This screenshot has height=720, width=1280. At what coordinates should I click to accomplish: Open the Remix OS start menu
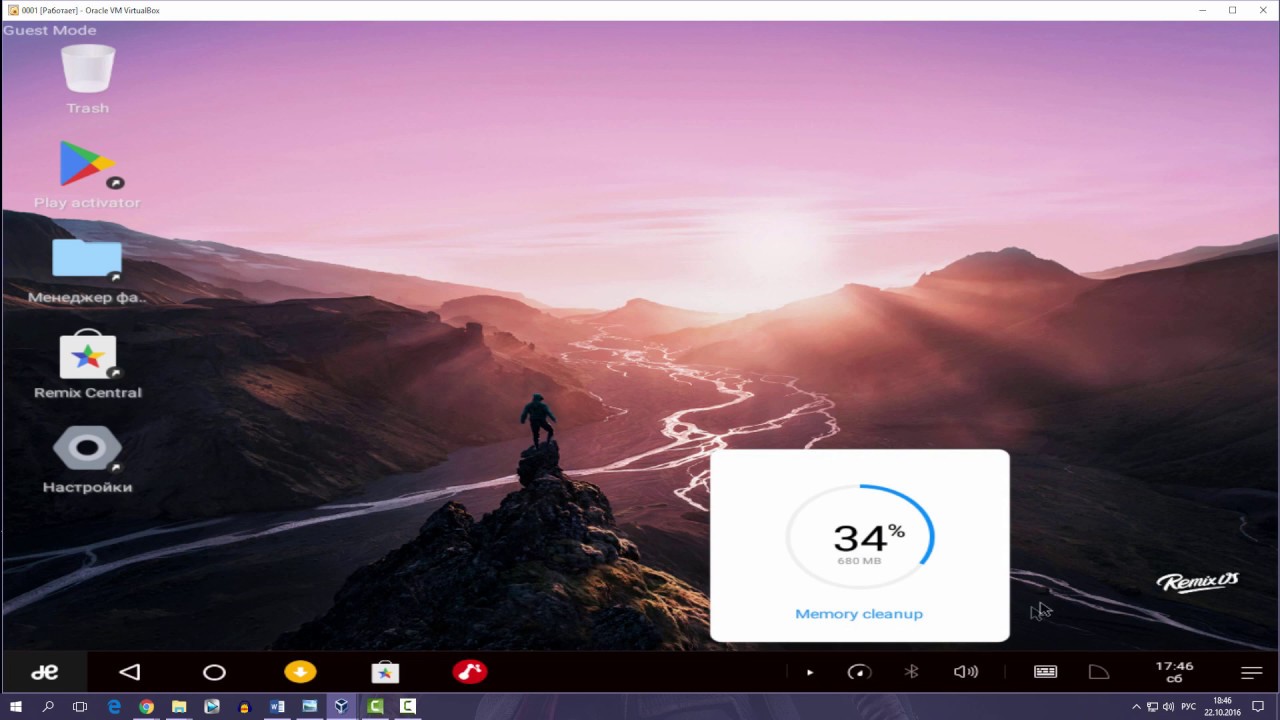(x=44, y=672)
